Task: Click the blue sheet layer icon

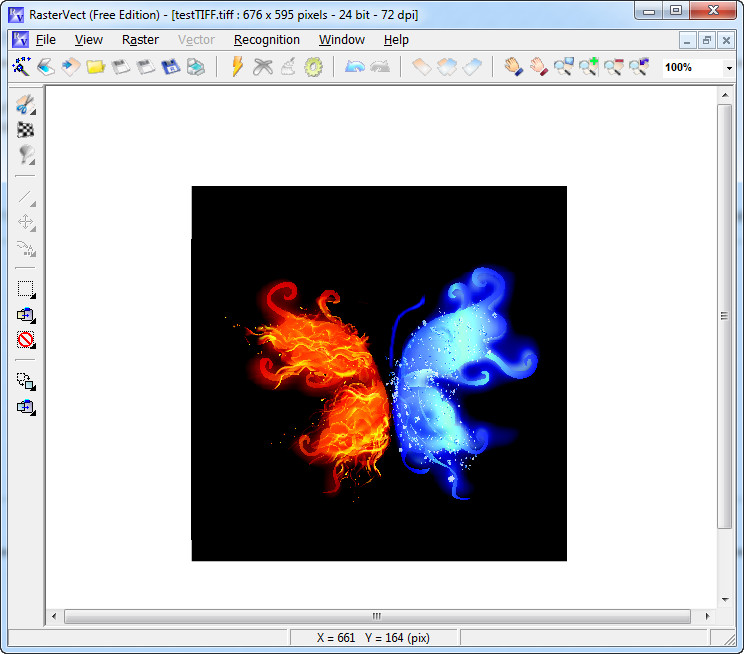Action: coord(472,67)
